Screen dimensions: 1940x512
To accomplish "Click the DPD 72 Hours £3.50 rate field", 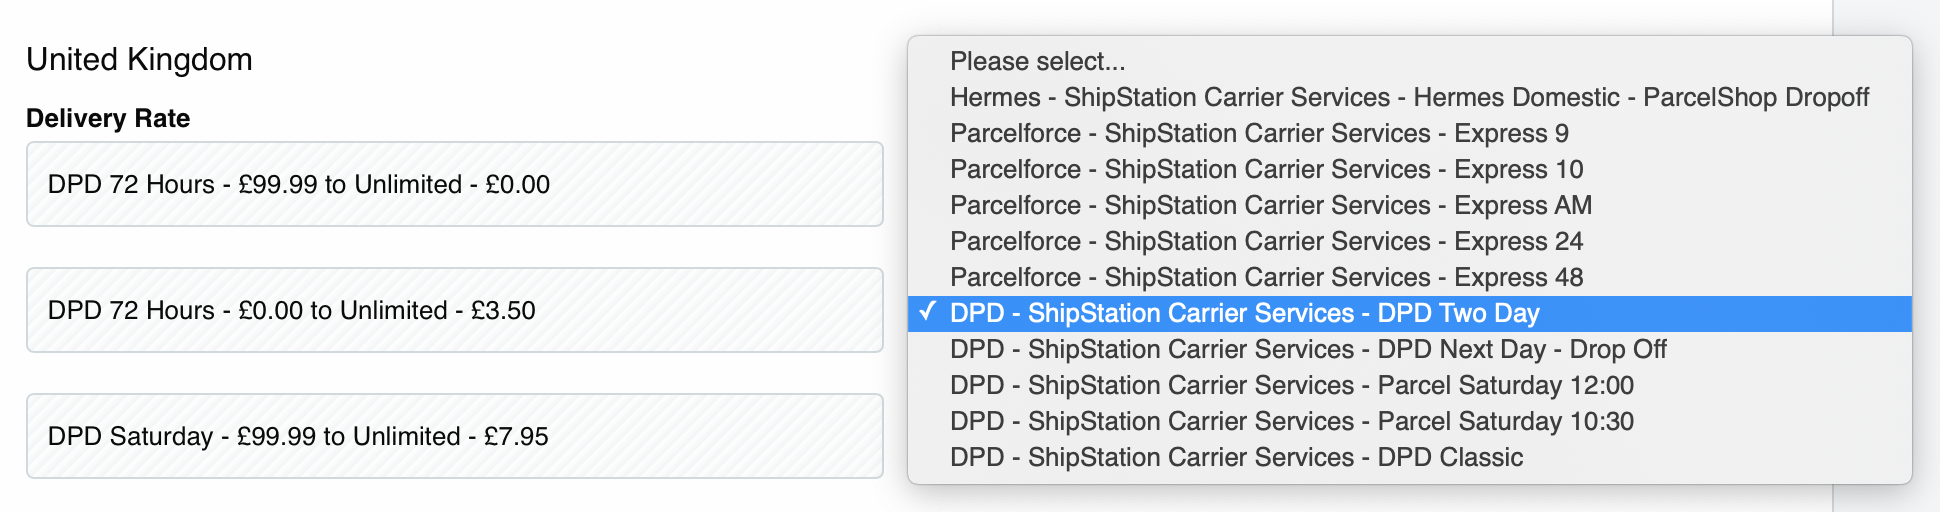I will [x=454, y=310].
